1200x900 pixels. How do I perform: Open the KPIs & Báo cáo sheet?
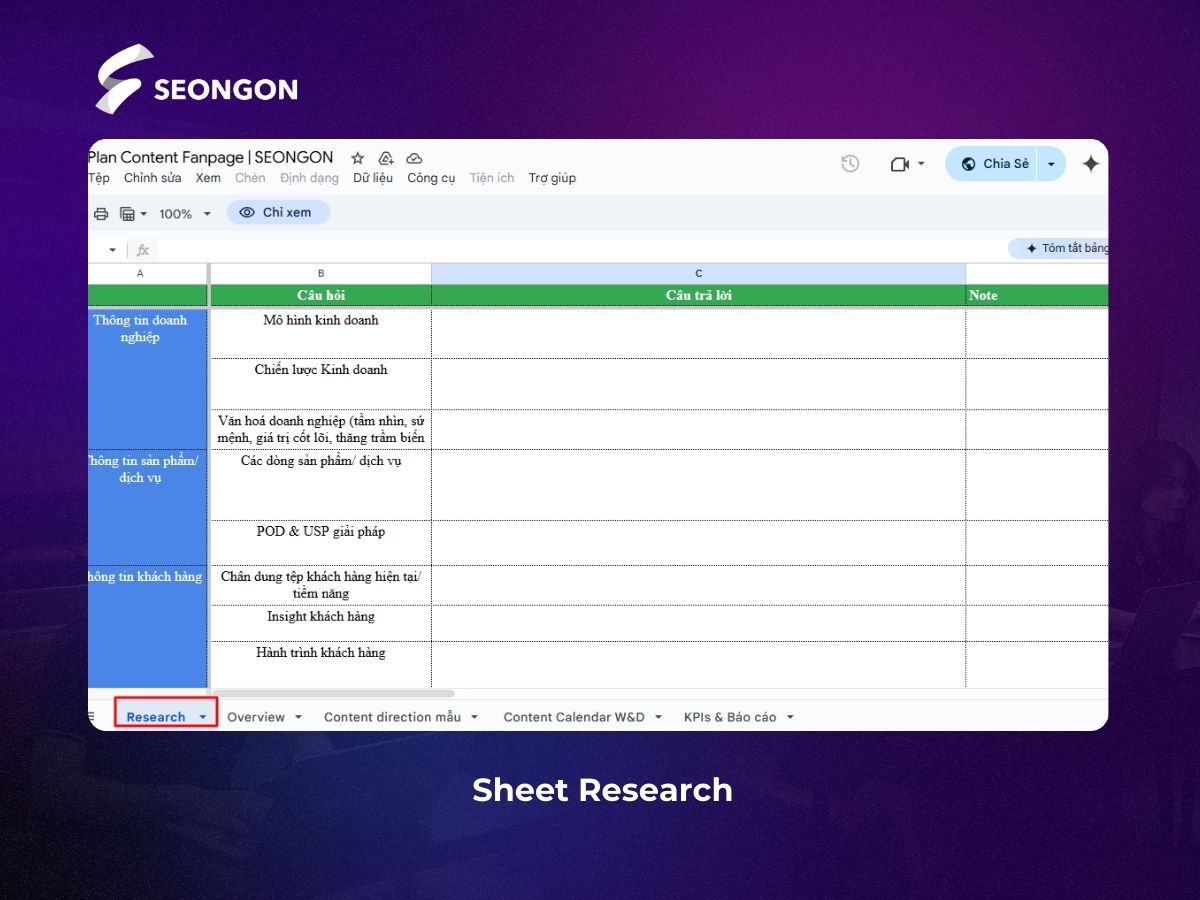730,717
